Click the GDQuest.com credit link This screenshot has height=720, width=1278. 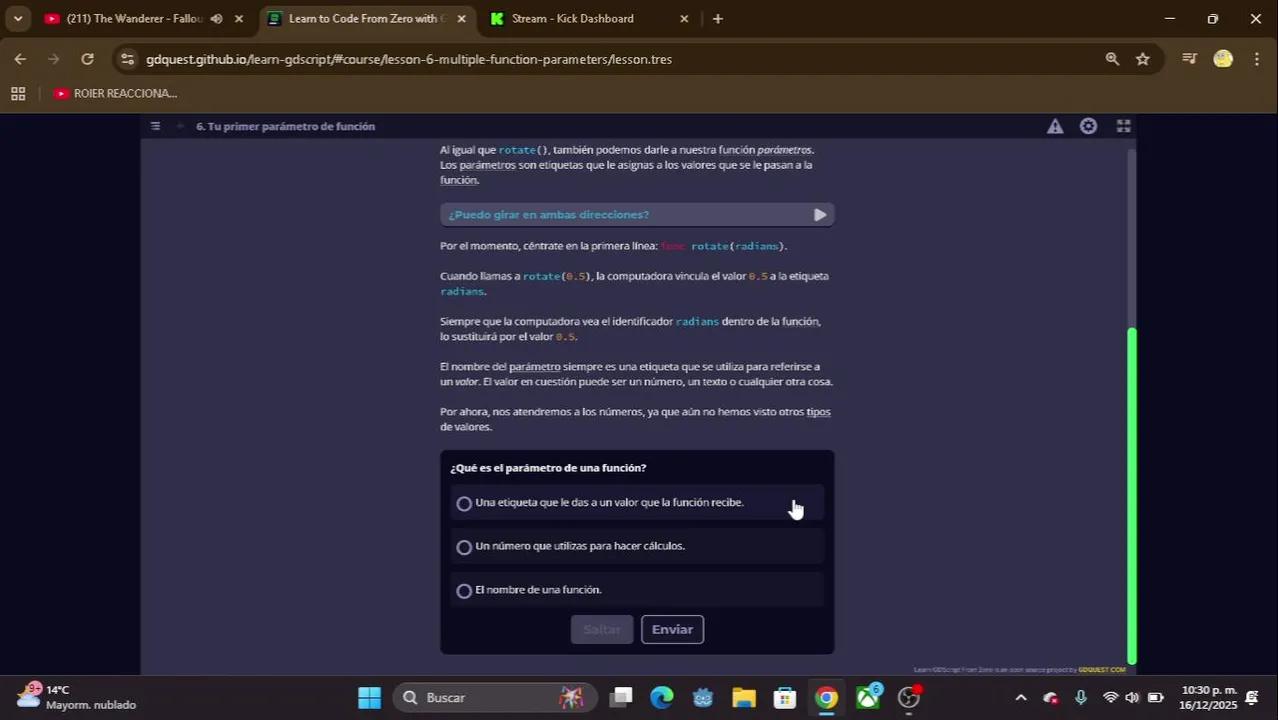pyautogui.click(x=1102, y=670)
